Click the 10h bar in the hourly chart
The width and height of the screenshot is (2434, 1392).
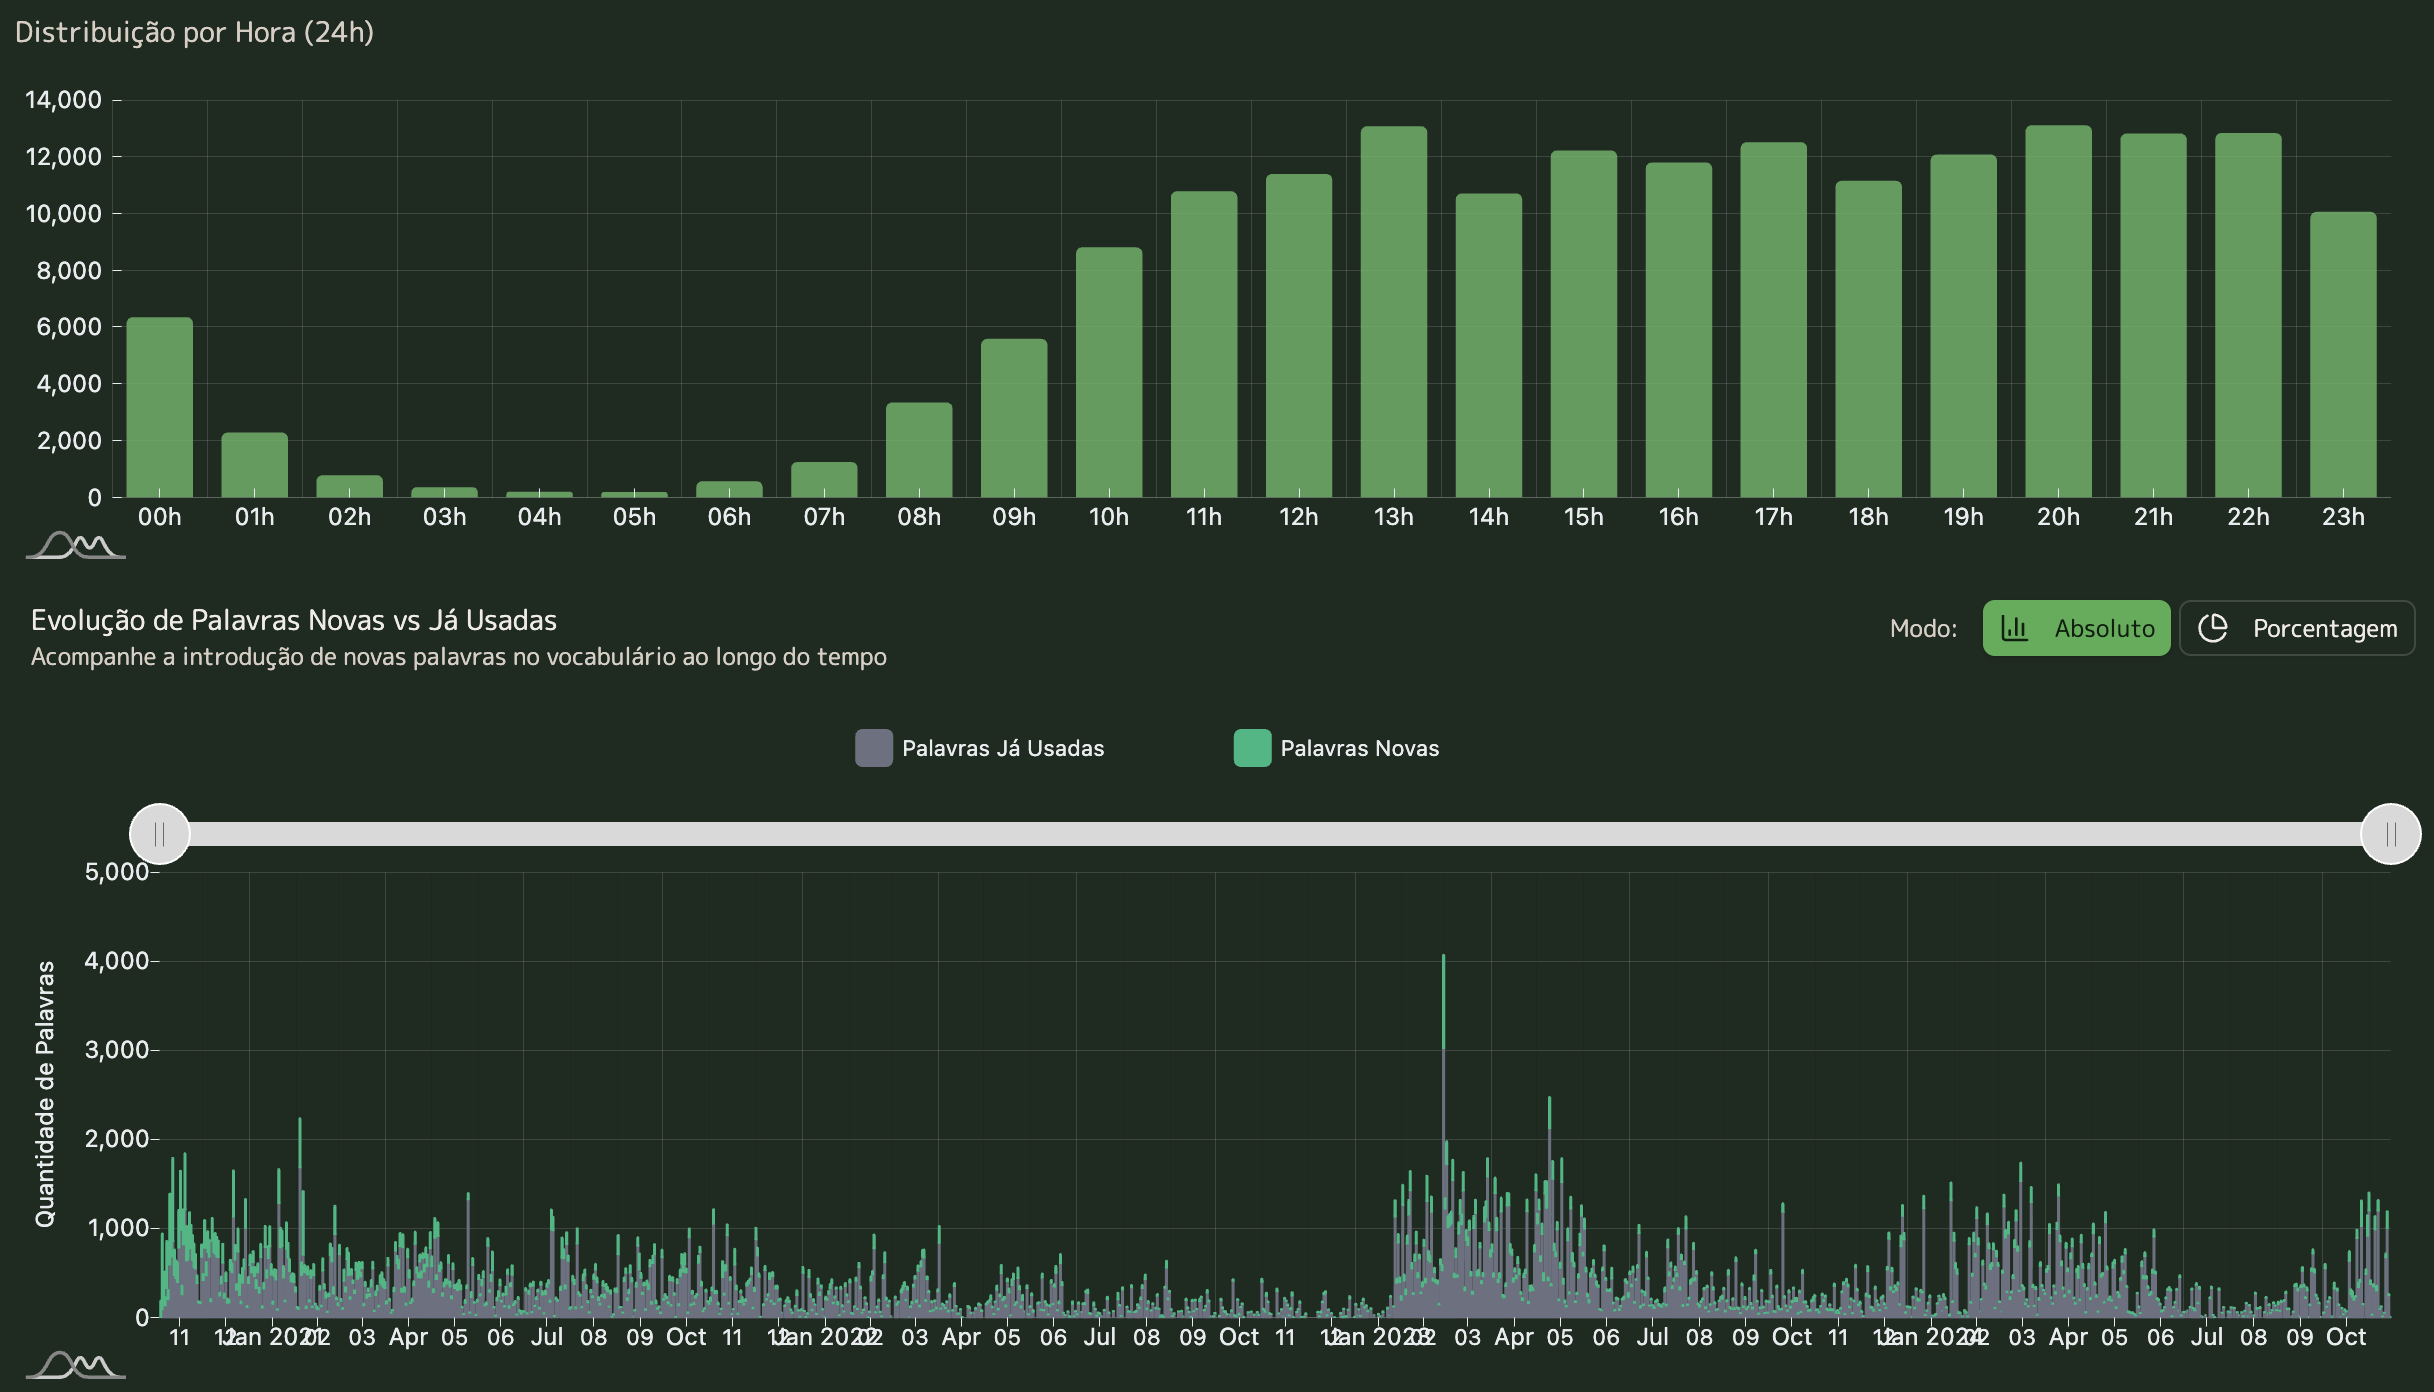pos(1108,372)
